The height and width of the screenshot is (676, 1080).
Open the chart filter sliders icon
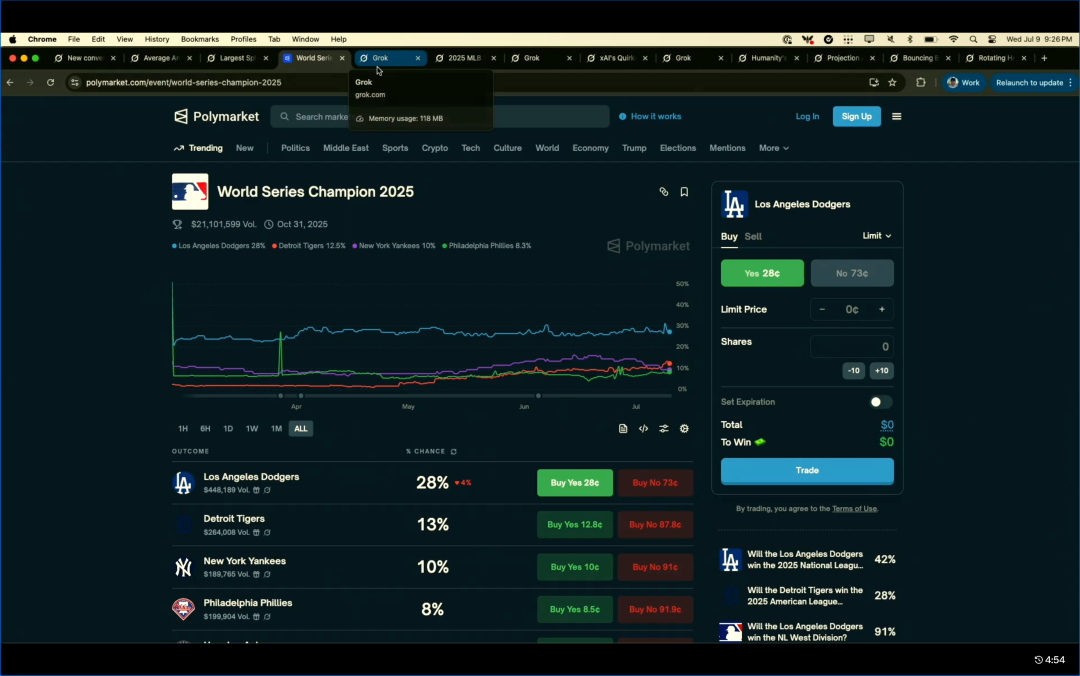pyautogui.click(x=663, y=429)
